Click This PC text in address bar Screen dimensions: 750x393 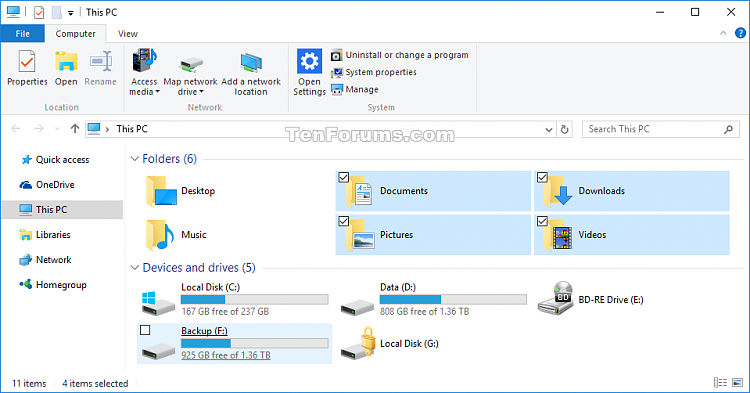click(x=132, y=129)
